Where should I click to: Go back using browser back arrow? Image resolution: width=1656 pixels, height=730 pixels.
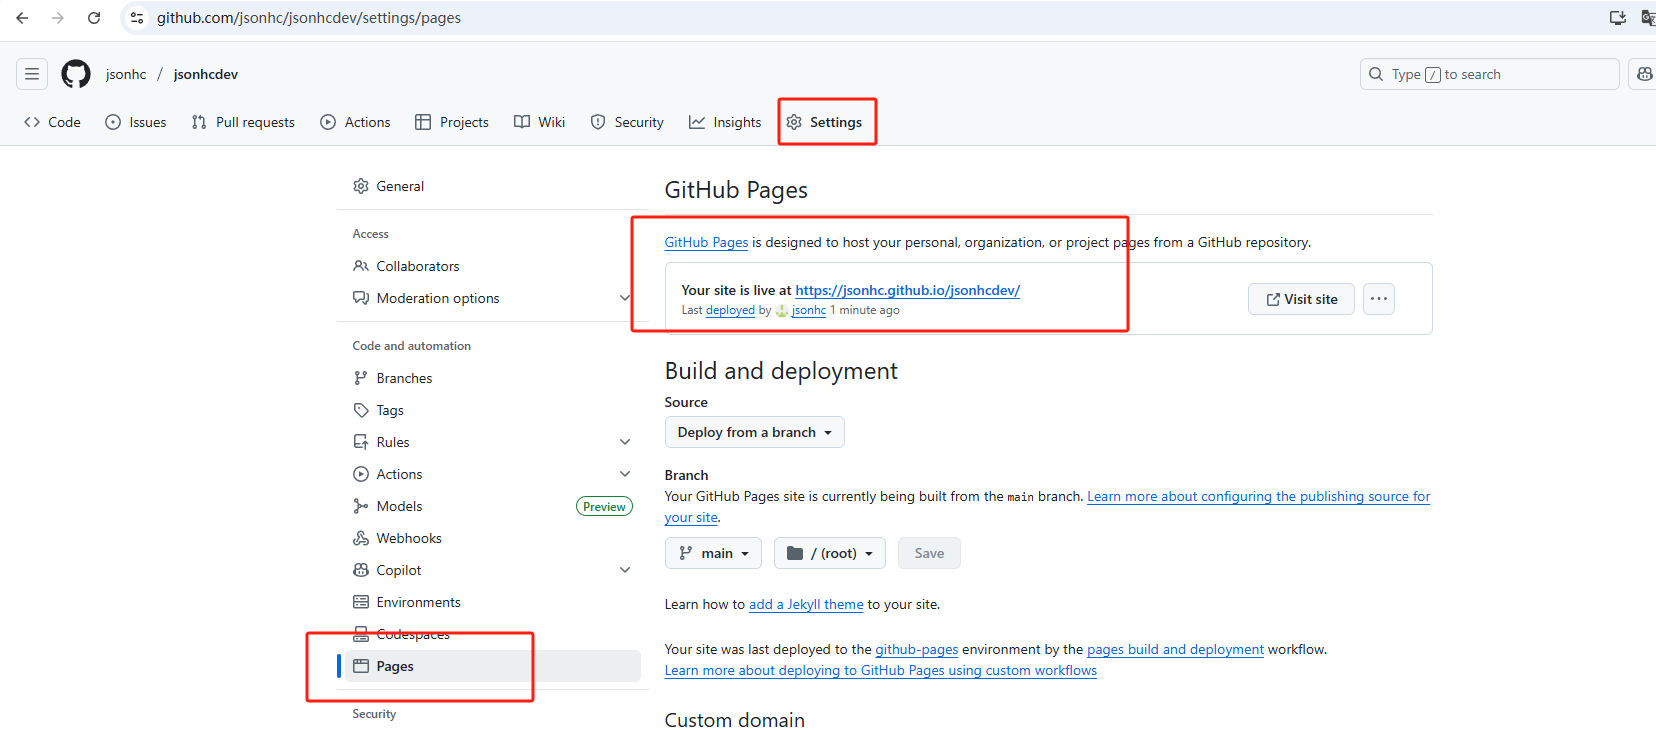click(22, 18)
